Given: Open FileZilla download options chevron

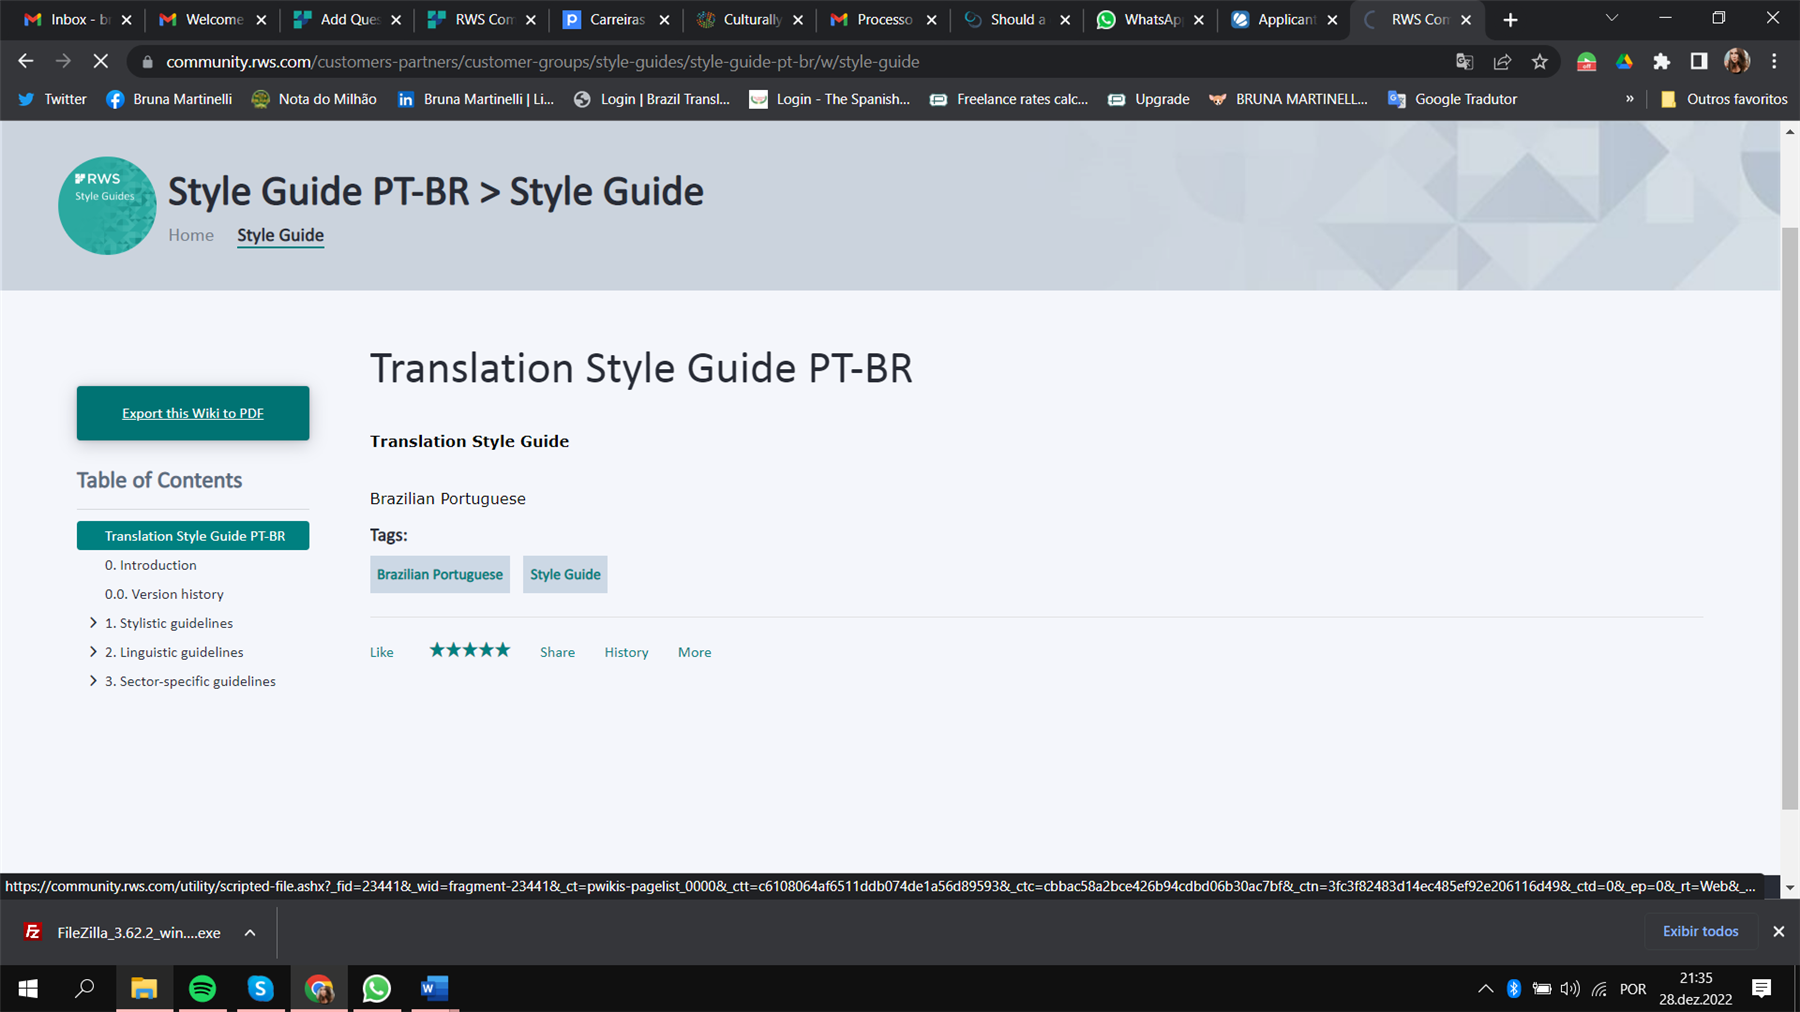Looking at the screenshot, I should pos(250,933).
